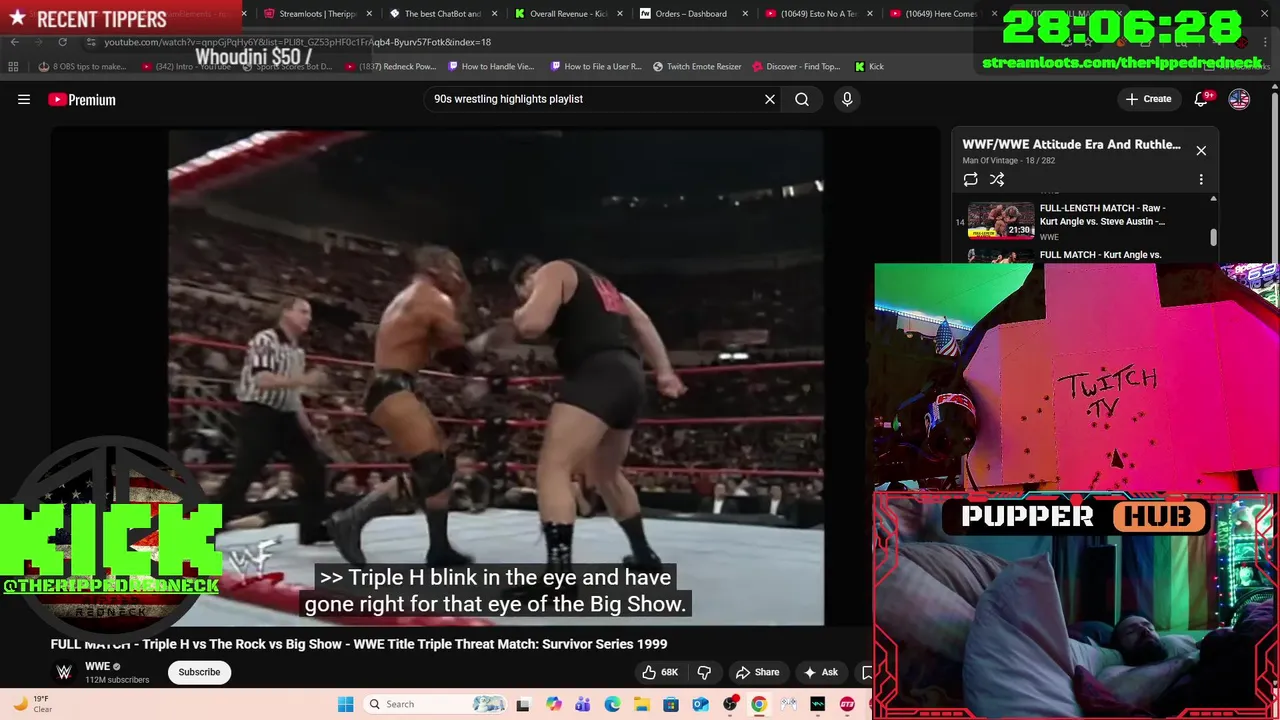Open the game controller app on taskbar
The height and width of the screenshot is (720, 1280).
coord(788,704)
